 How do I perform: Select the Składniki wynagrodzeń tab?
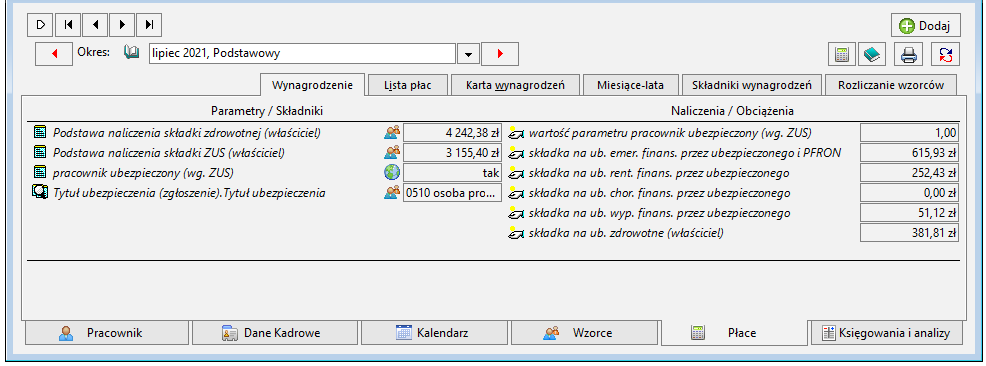752,85
